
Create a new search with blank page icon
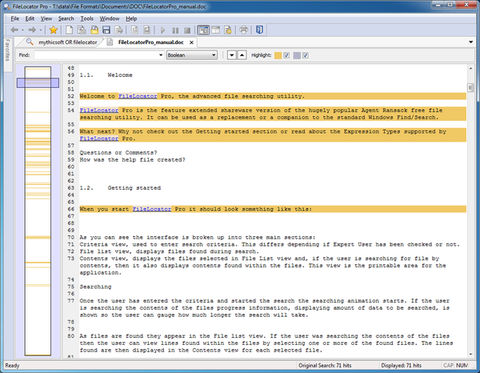(x=69, y=30)
